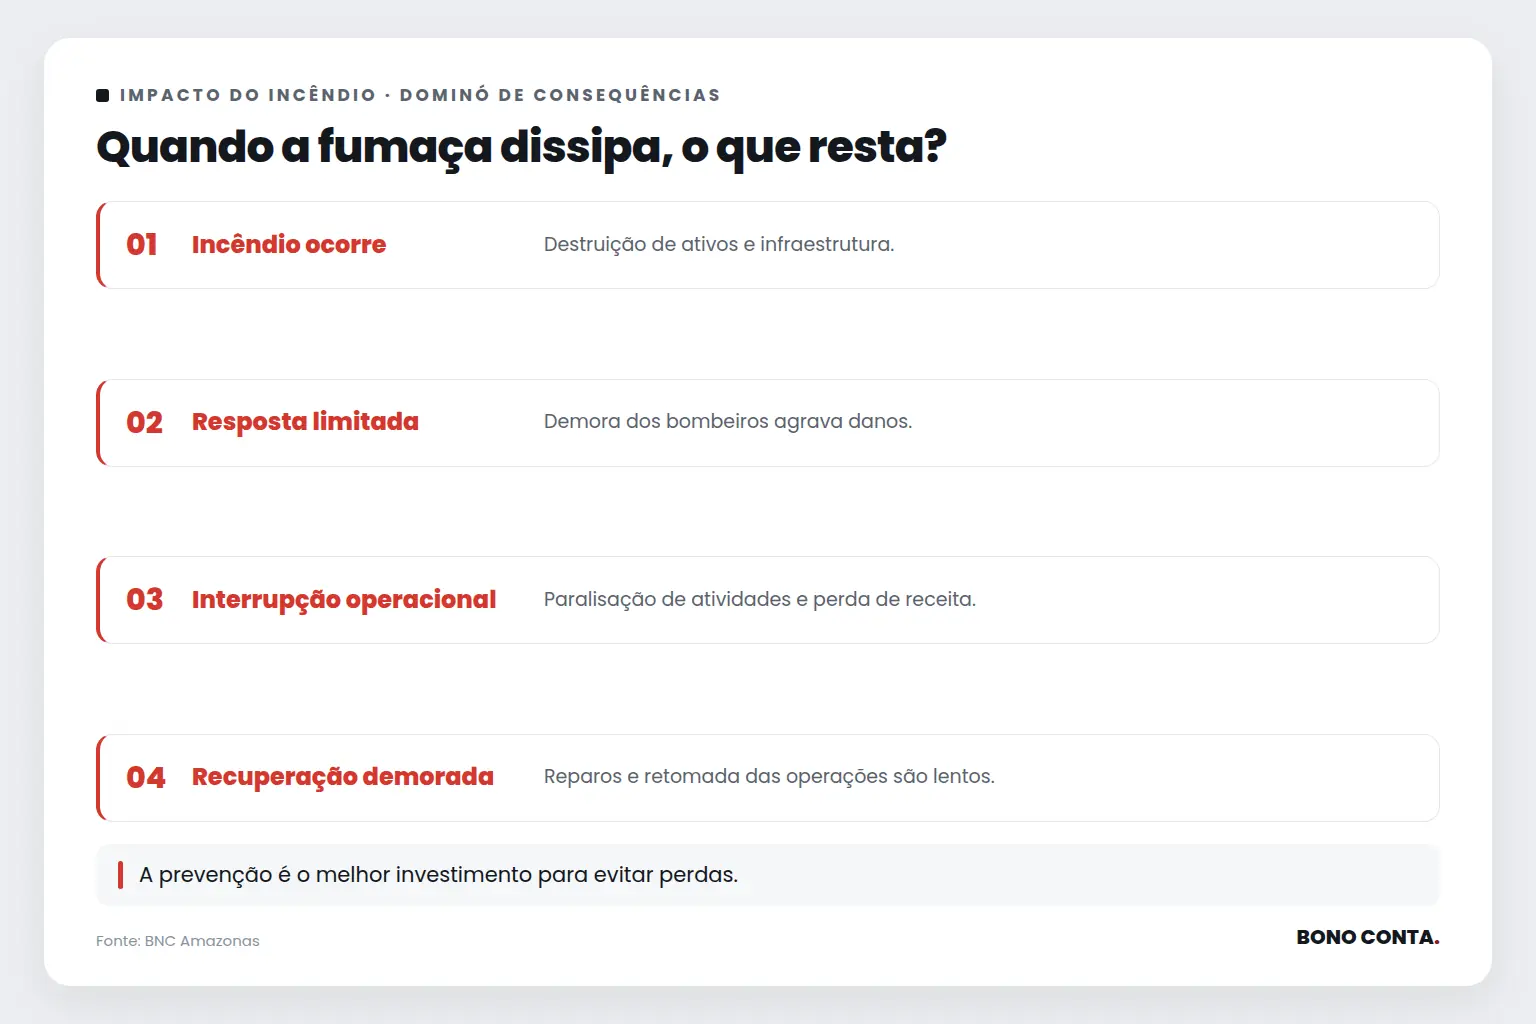1536x1024 pixels.
Task: Click description Demora dos bombeiros agrava danos
Action: click(728, 421)
